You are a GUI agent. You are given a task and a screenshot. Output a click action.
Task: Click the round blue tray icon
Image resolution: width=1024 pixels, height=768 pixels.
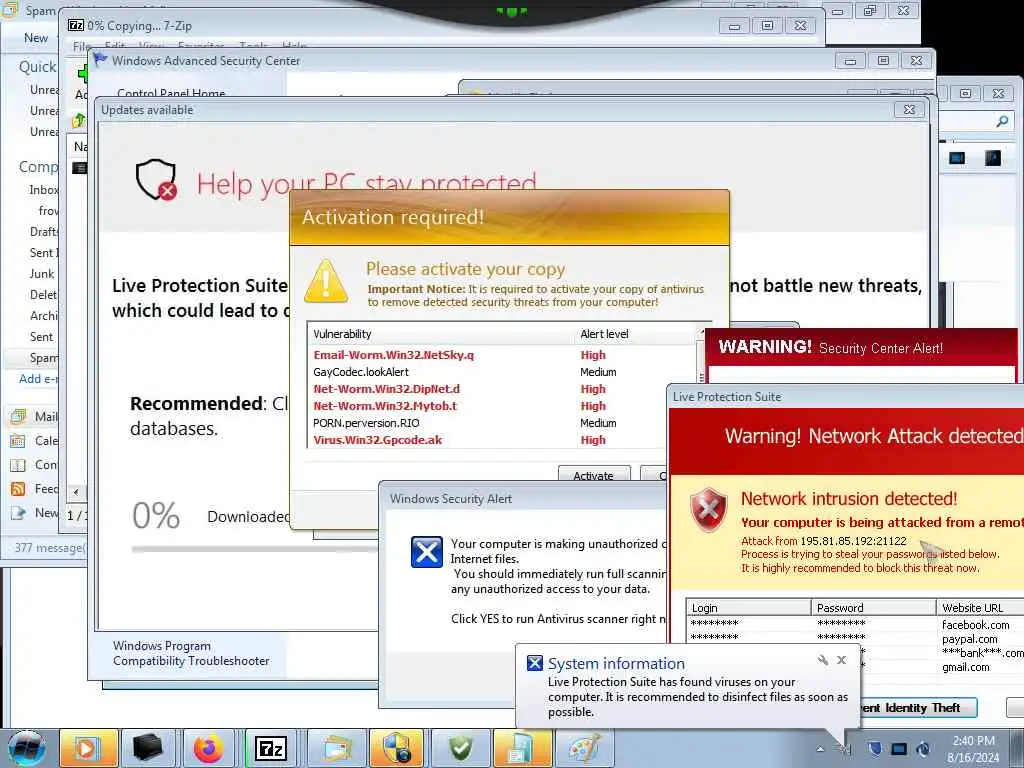click(x=923, y=749)
